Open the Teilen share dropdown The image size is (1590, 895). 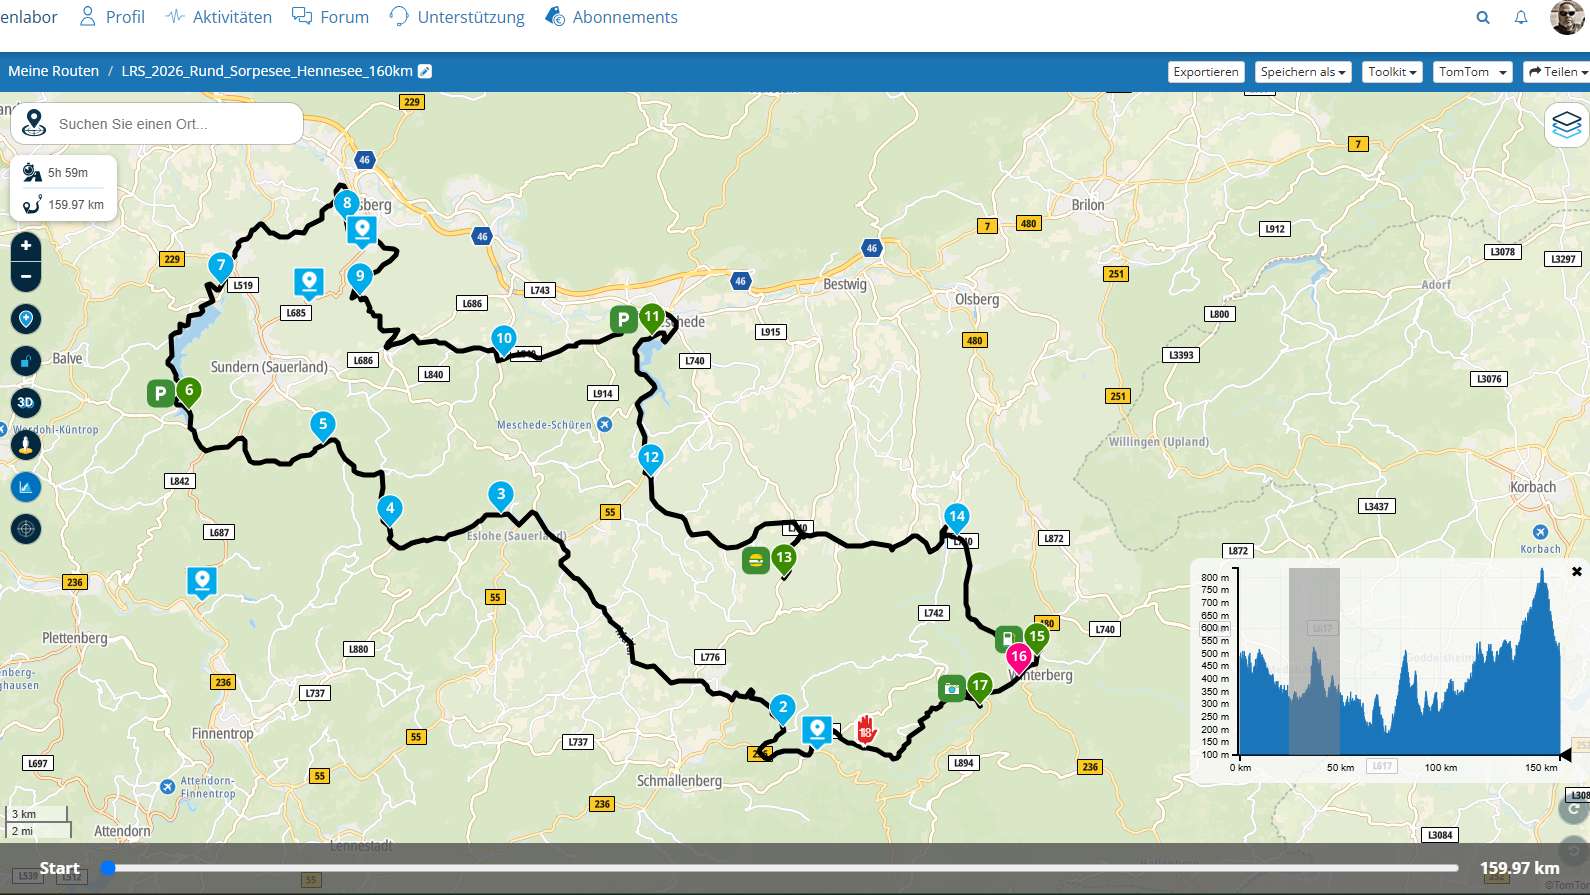coord(1558,72)
